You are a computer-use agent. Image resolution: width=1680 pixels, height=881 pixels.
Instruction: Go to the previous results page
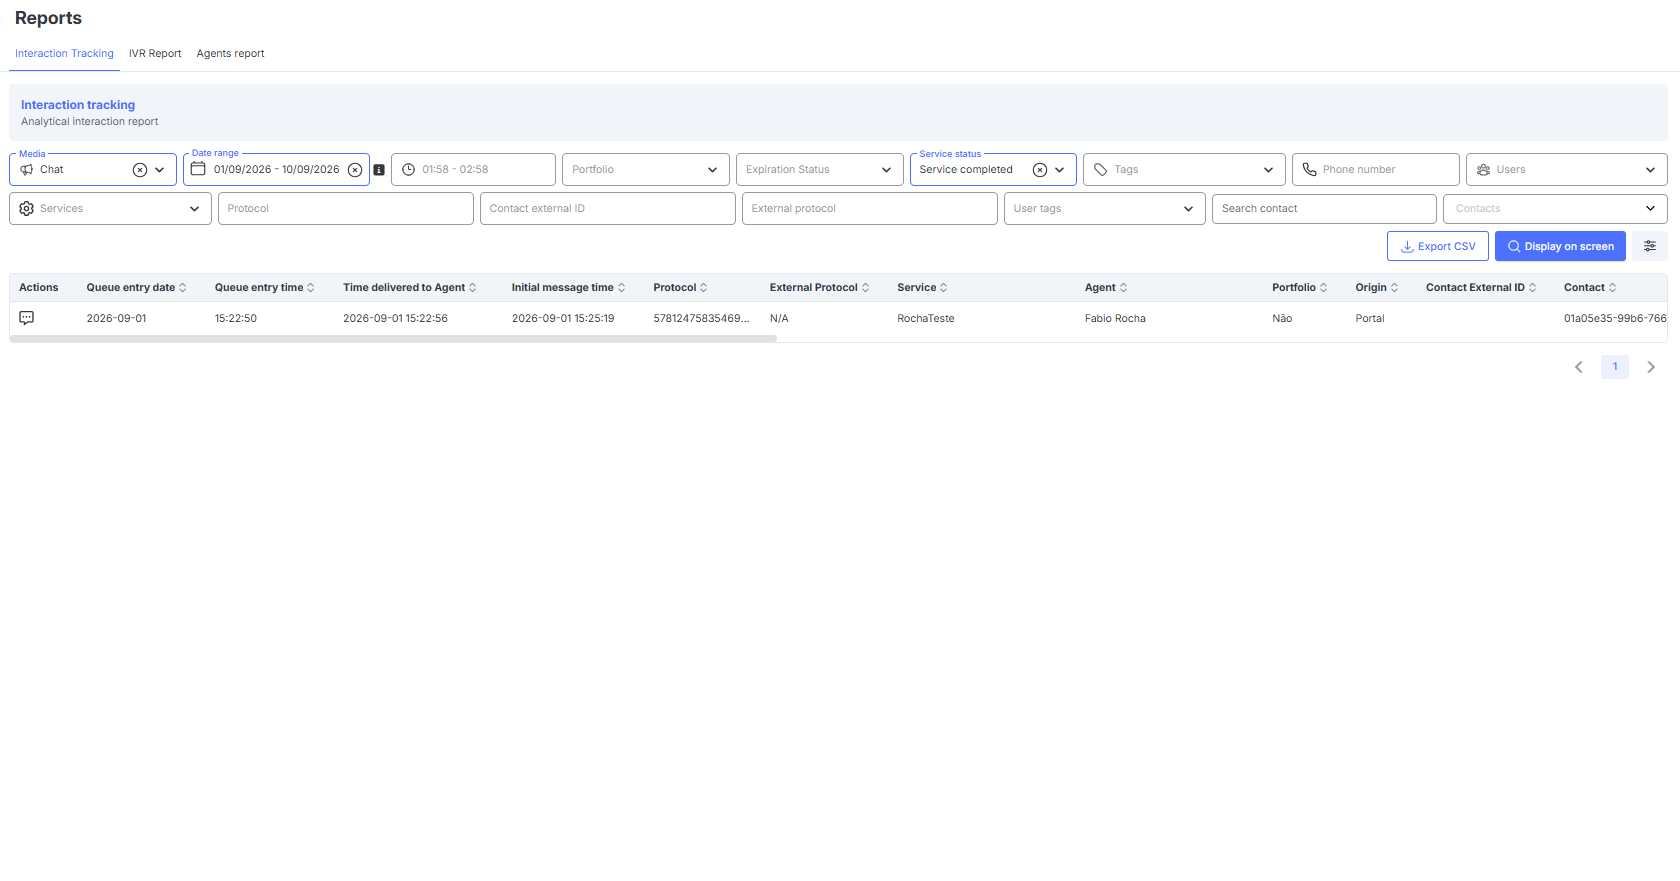click(x=1579, y=367)
